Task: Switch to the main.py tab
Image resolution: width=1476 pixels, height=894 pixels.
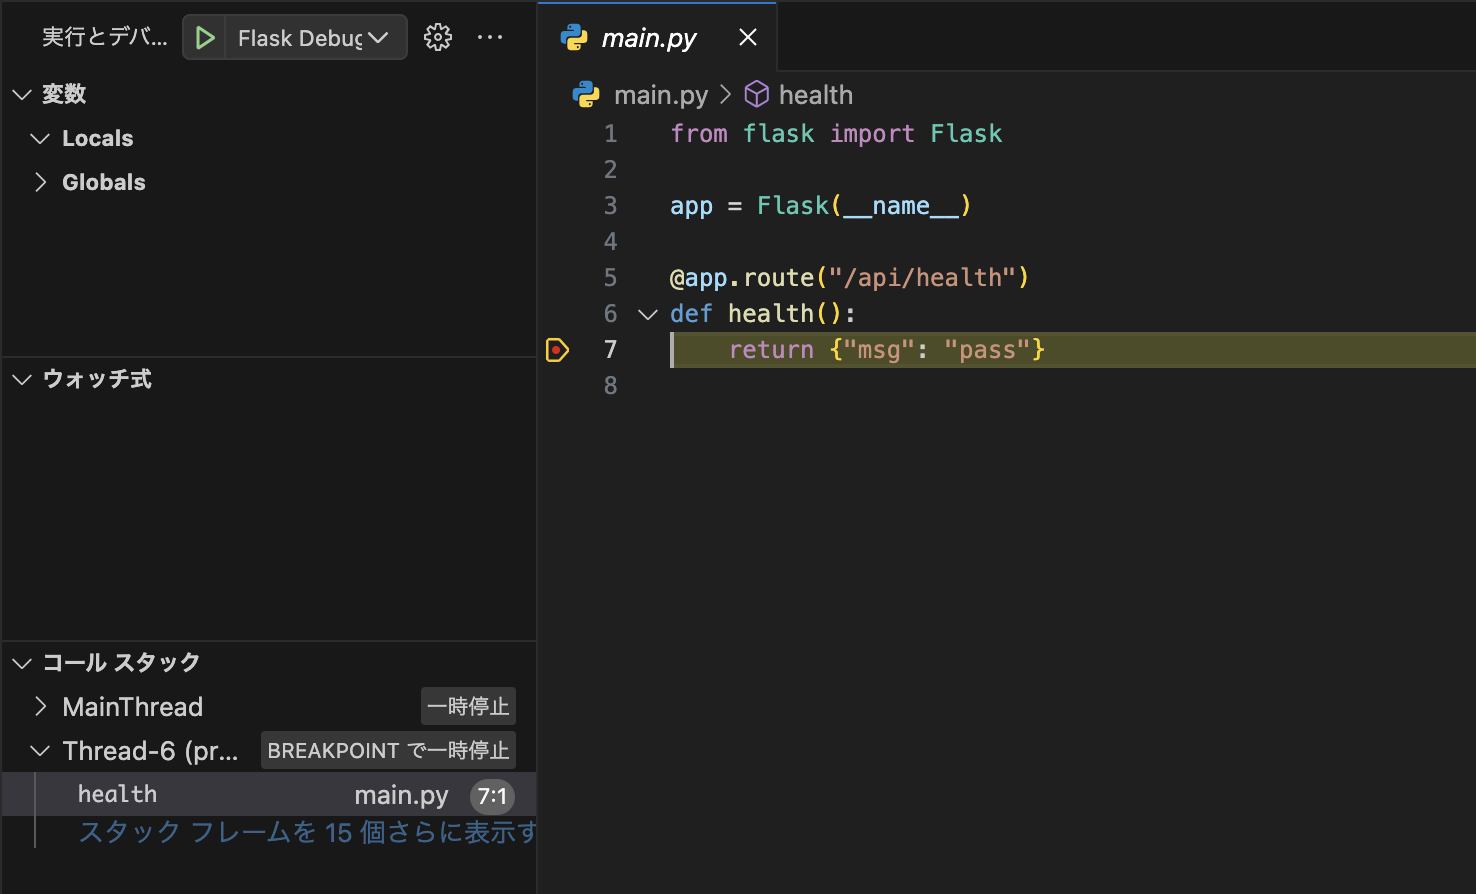Action: pos(648,38)
